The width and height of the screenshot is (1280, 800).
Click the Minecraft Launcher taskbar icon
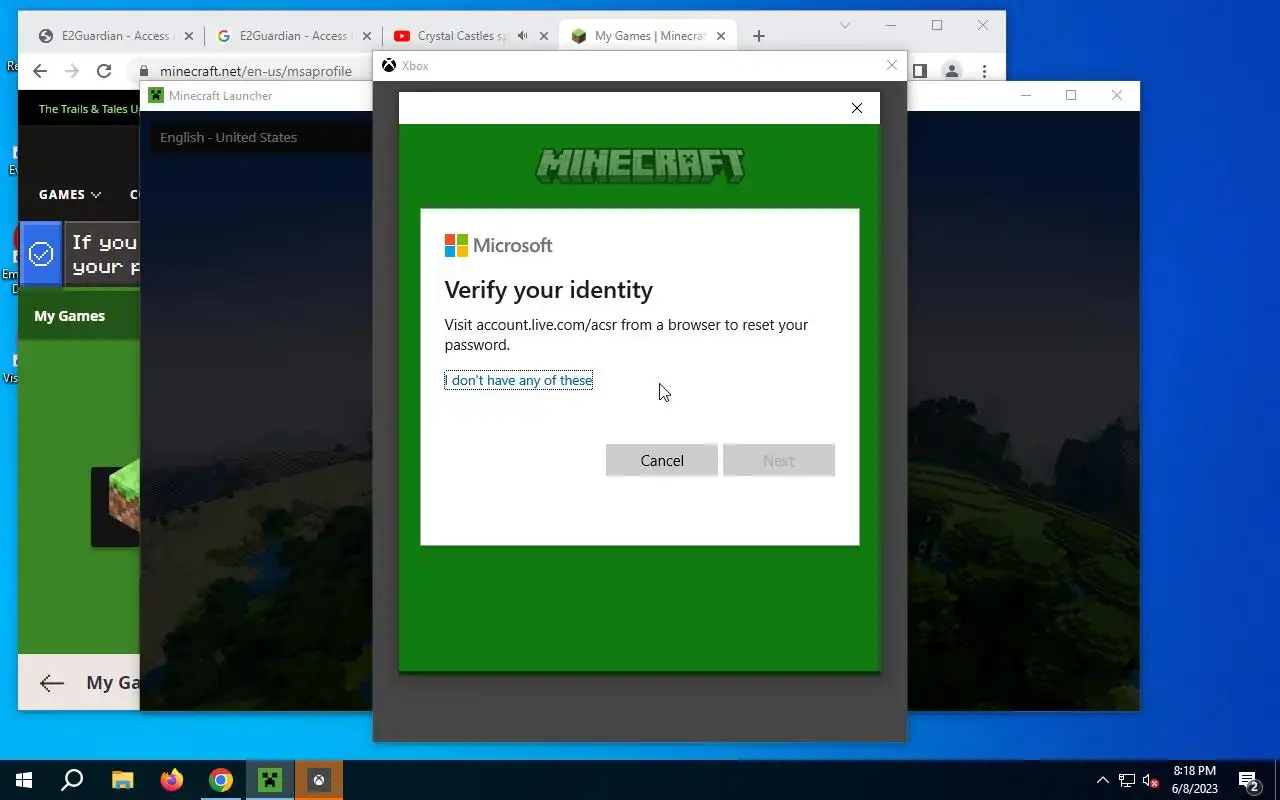coord(270,780)
